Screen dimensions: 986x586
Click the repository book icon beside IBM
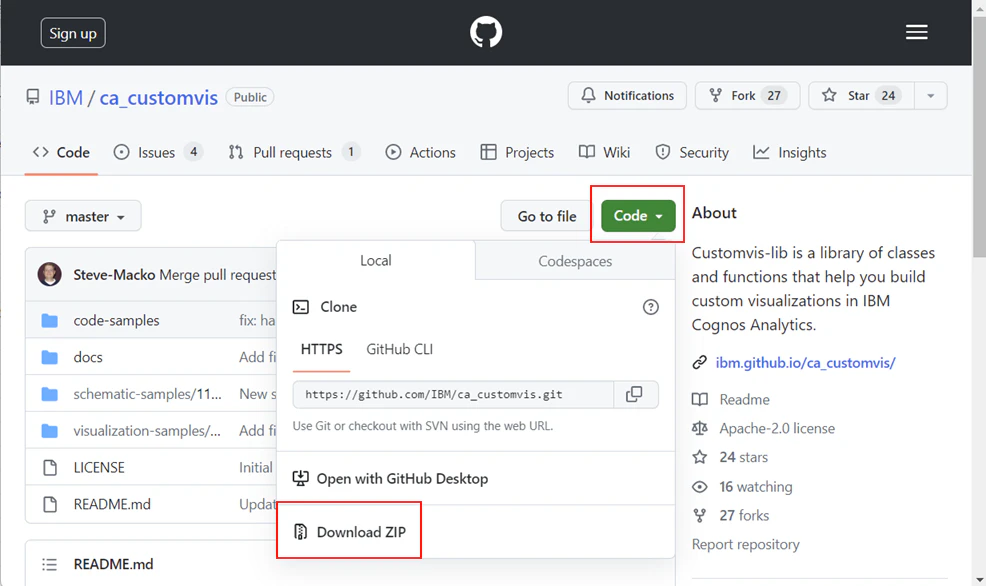tap(33, 97)
